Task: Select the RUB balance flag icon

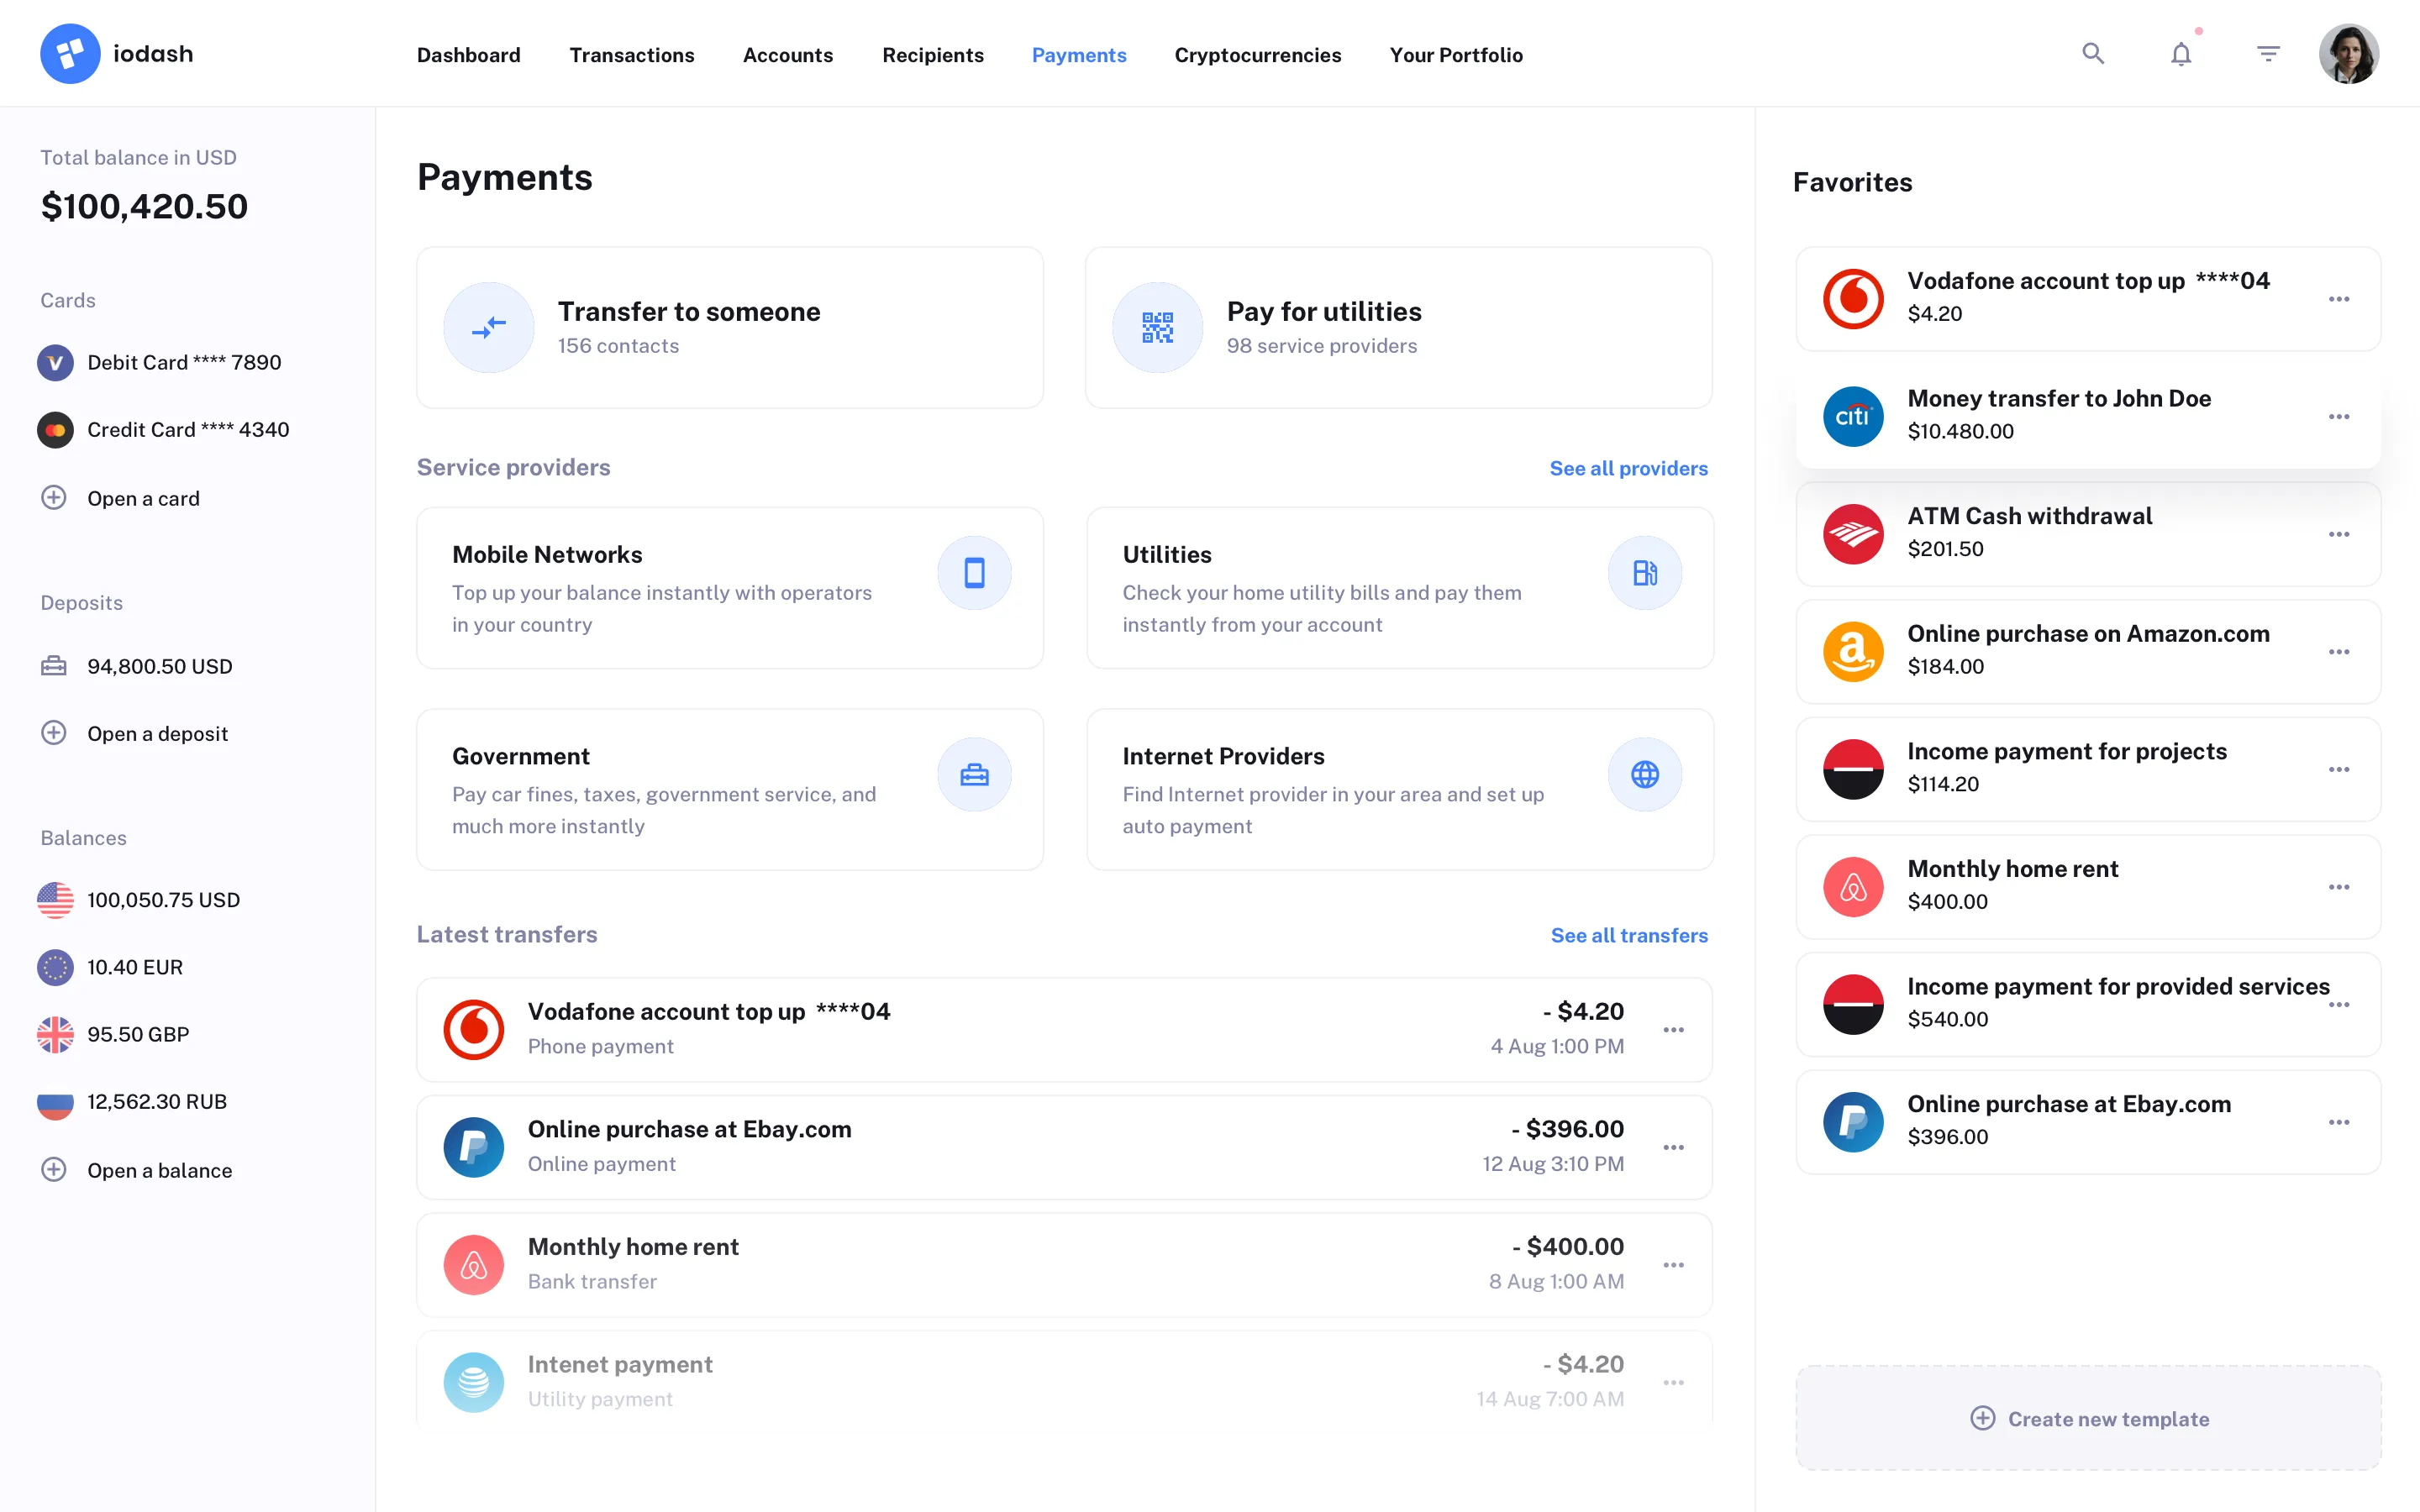Action: click(55, 1101)
